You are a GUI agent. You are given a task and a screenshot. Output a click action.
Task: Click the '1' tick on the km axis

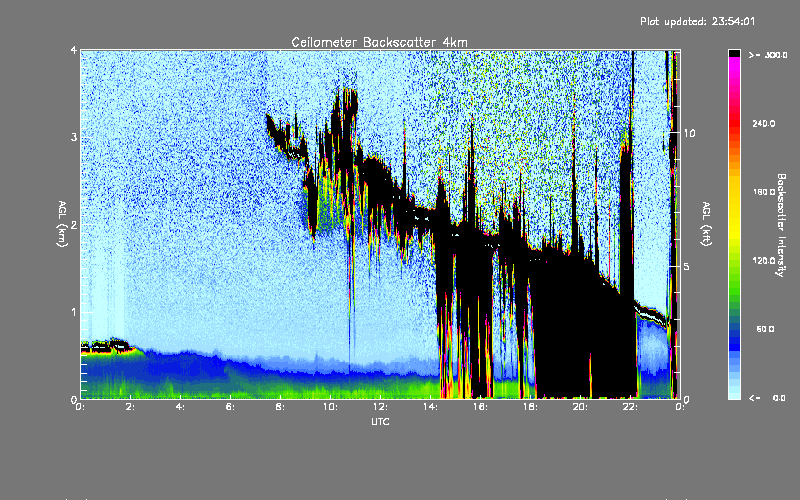[x=73, y=312]
